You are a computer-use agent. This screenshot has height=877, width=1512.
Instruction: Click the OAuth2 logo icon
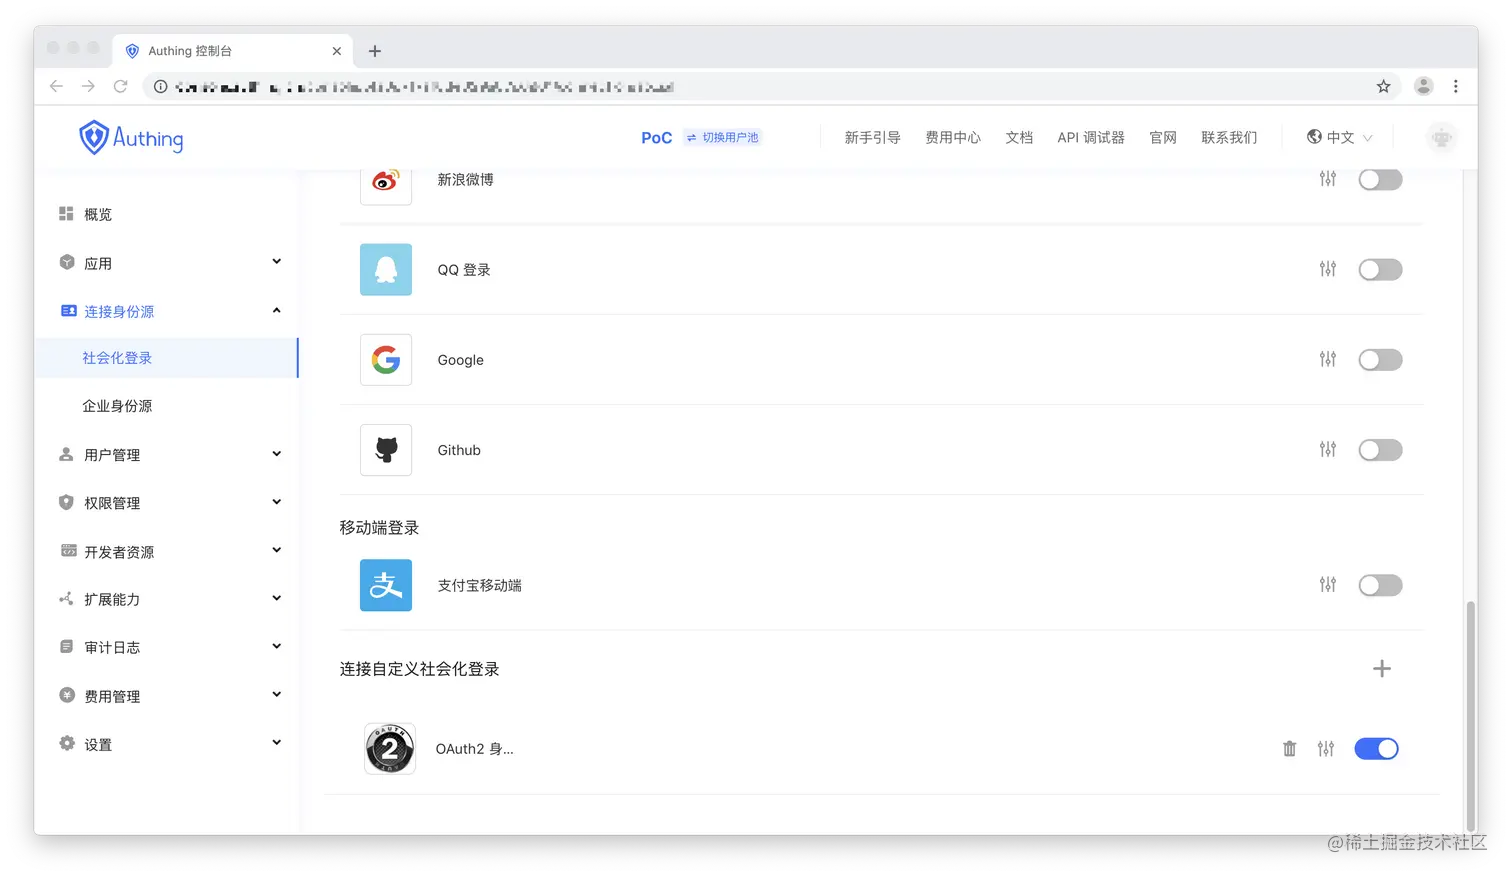point(390,748)
